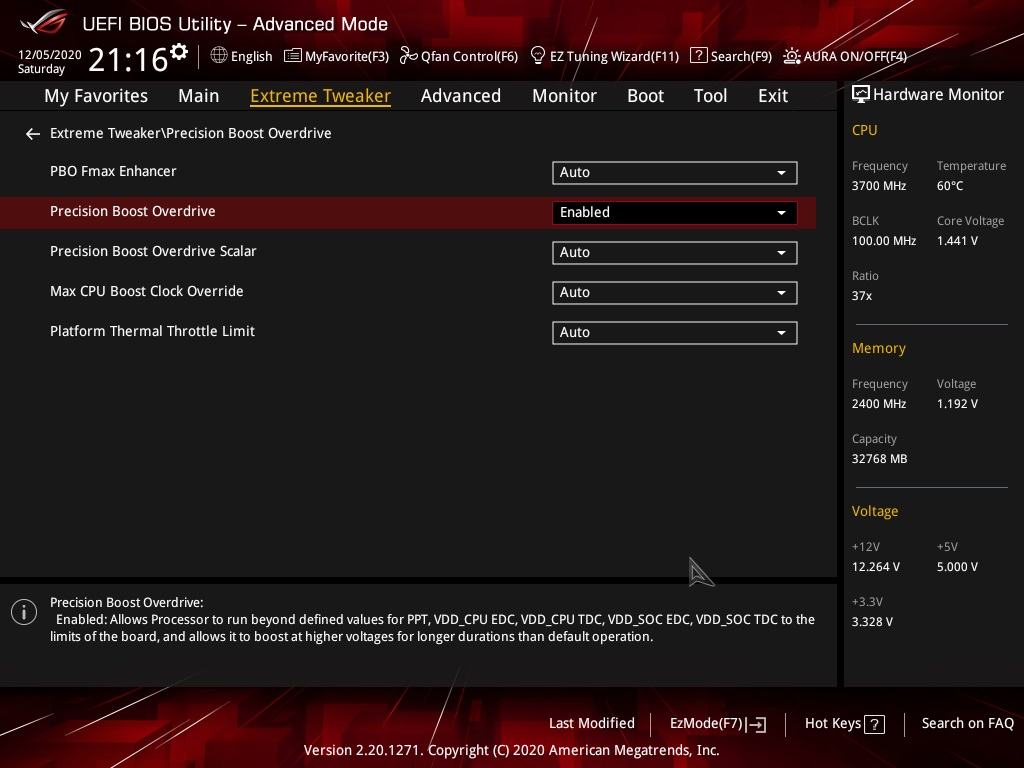Click the EzMode exit arrow icon
The image size is (1024, 768).
756,724
